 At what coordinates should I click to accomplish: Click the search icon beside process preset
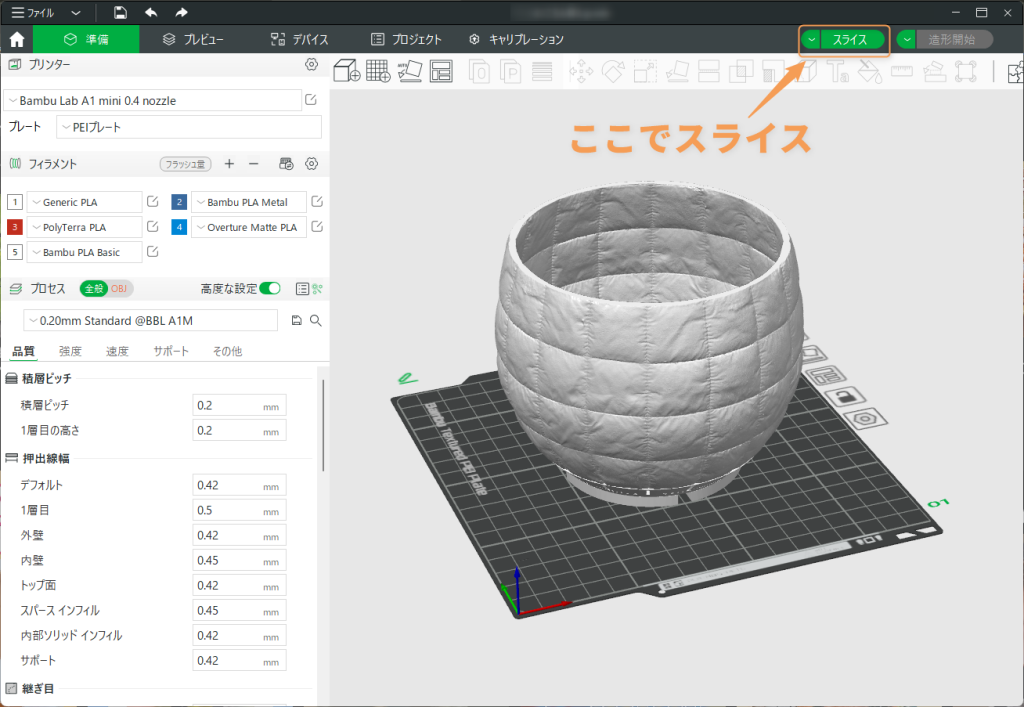click(x=316, y=320)
